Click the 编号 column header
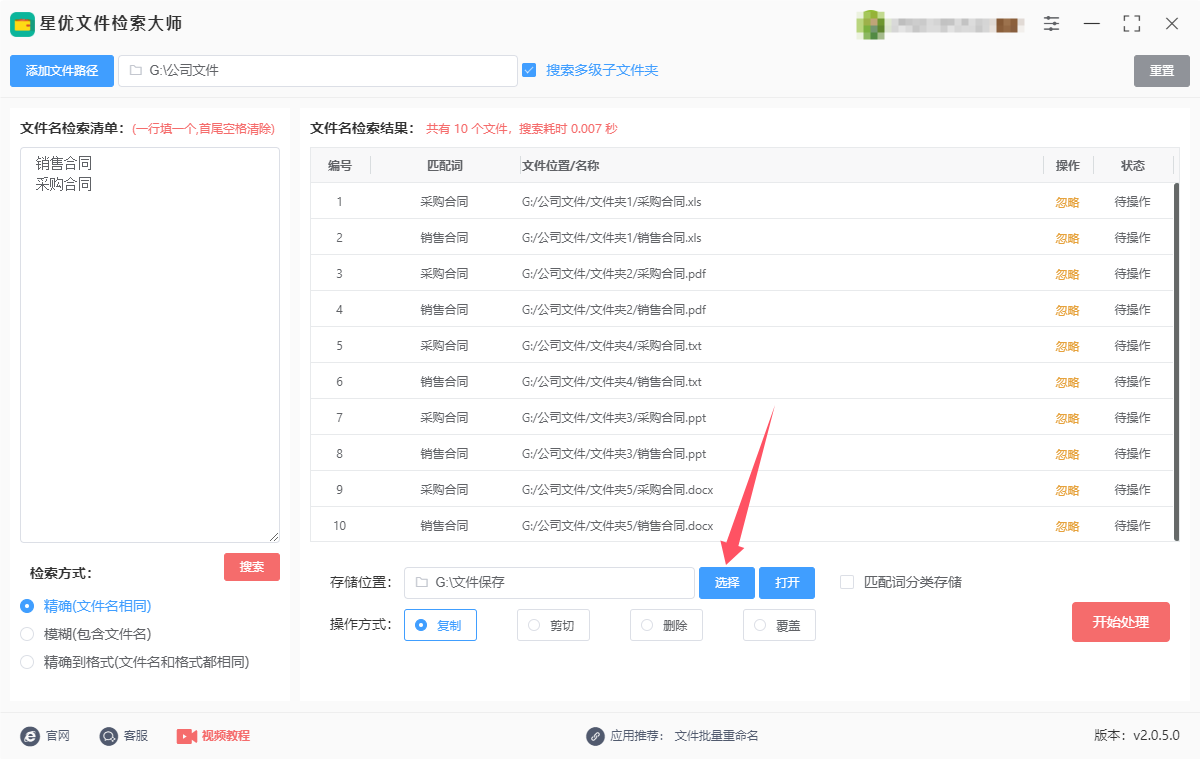1200x760 pixels. [x=340, y=166]
